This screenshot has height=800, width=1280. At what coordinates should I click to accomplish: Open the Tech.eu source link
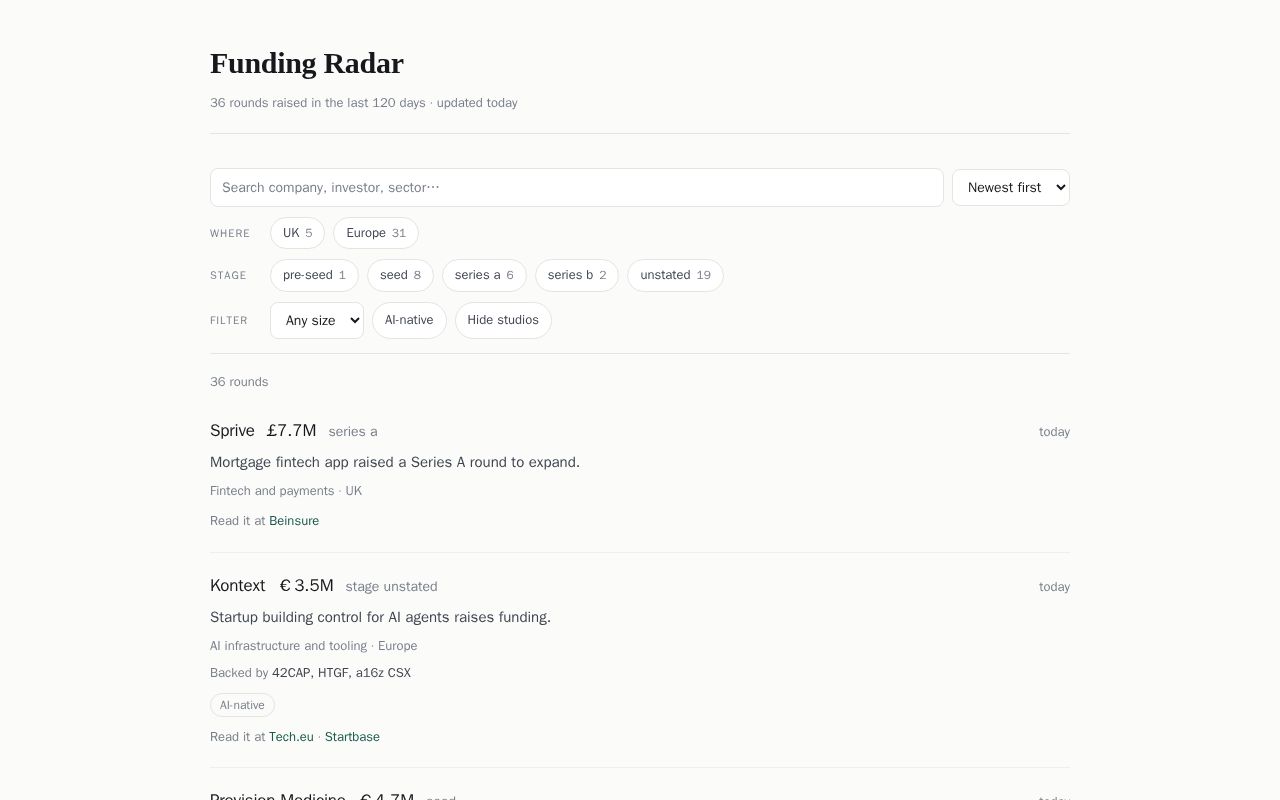pos(291,737)
